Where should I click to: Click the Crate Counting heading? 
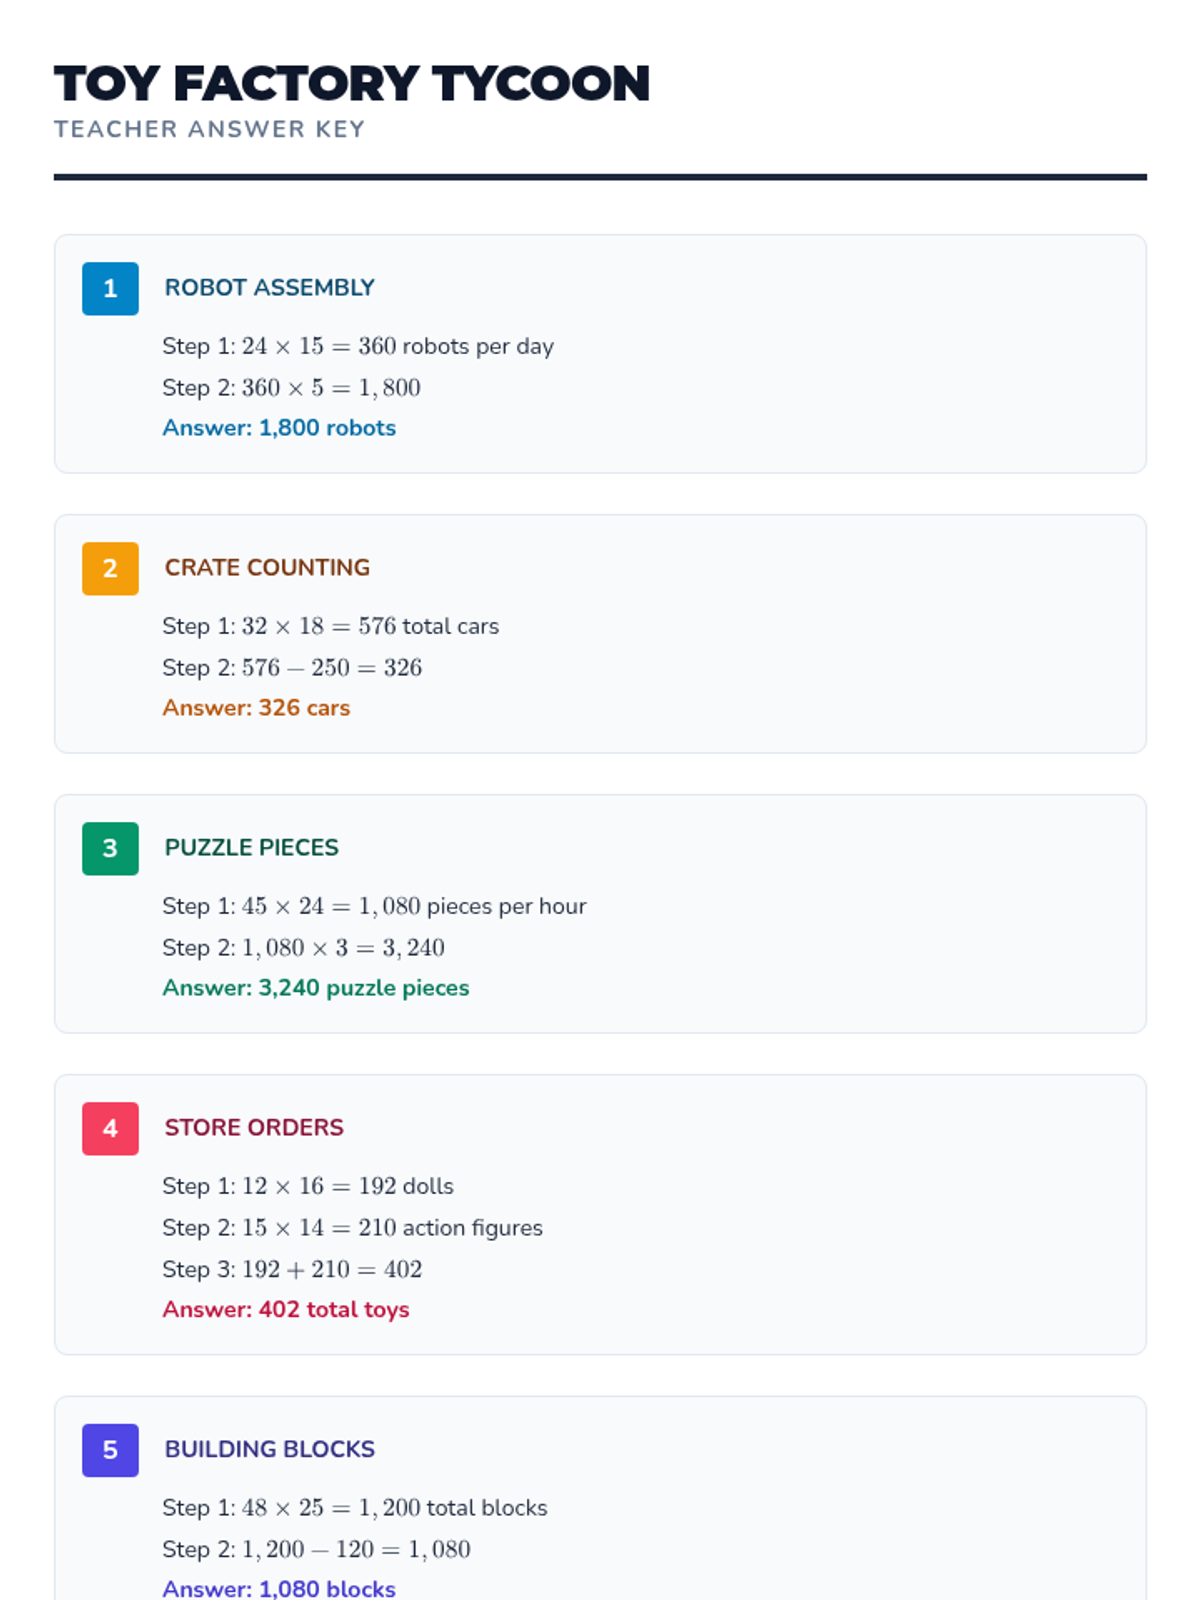coord(267,568)
